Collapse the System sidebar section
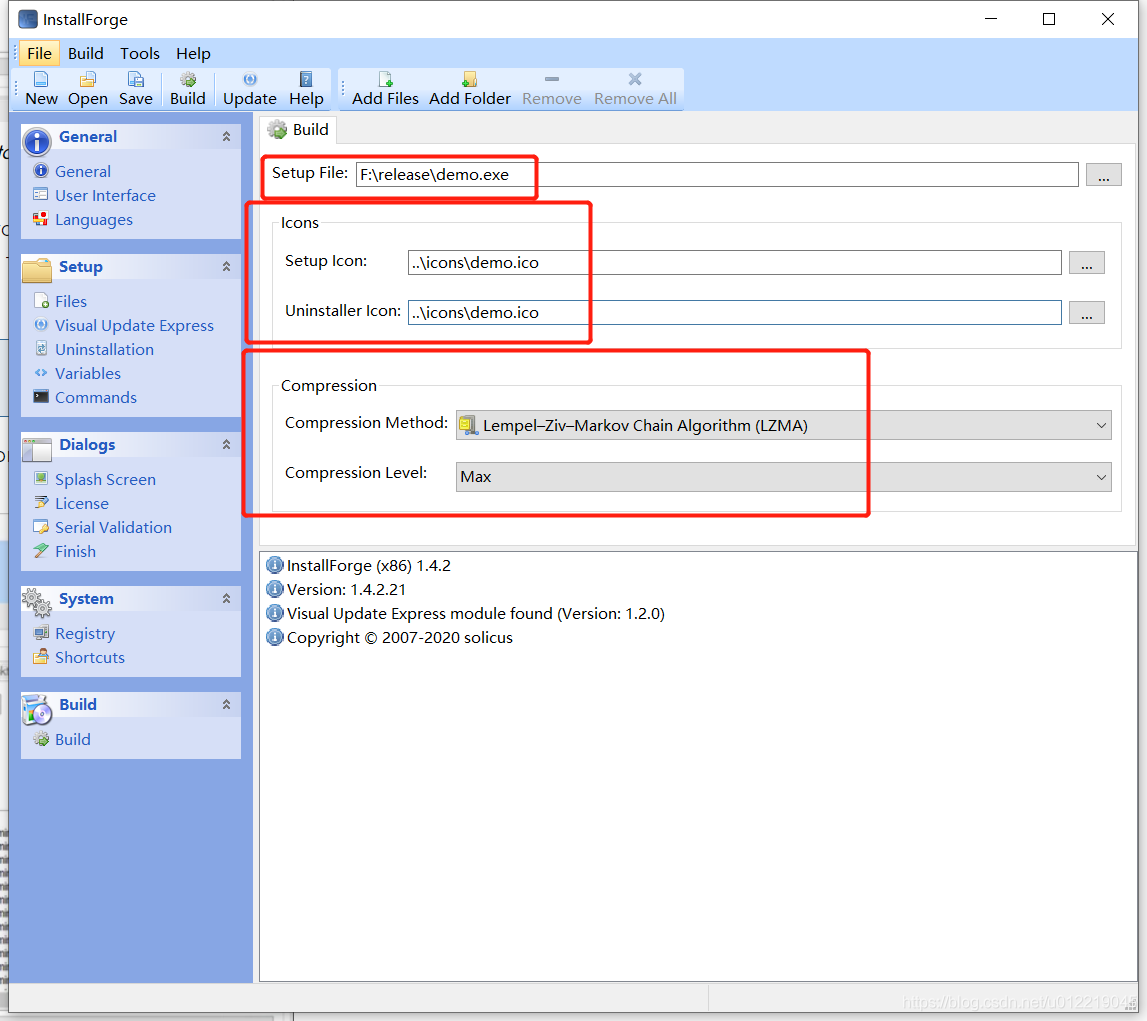 pyautogui.click(x=226, y=599)
